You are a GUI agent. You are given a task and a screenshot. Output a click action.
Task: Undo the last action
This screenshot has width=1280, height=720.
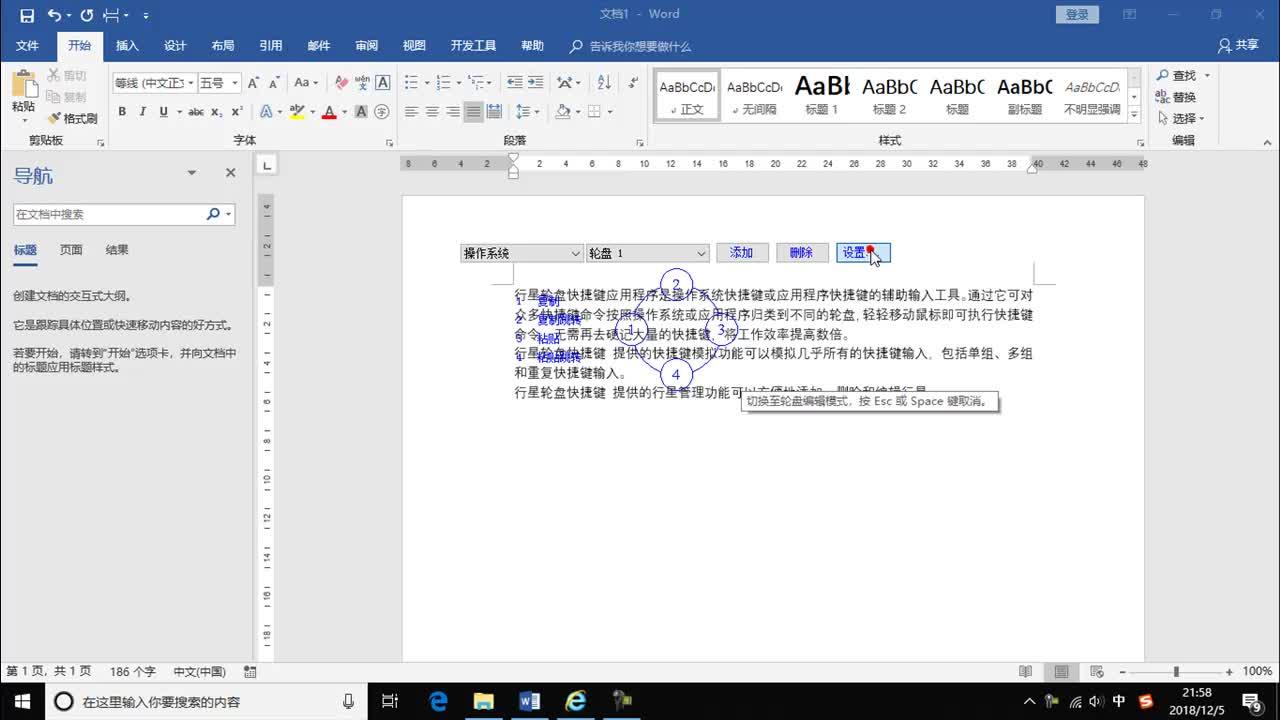(54, 15)
